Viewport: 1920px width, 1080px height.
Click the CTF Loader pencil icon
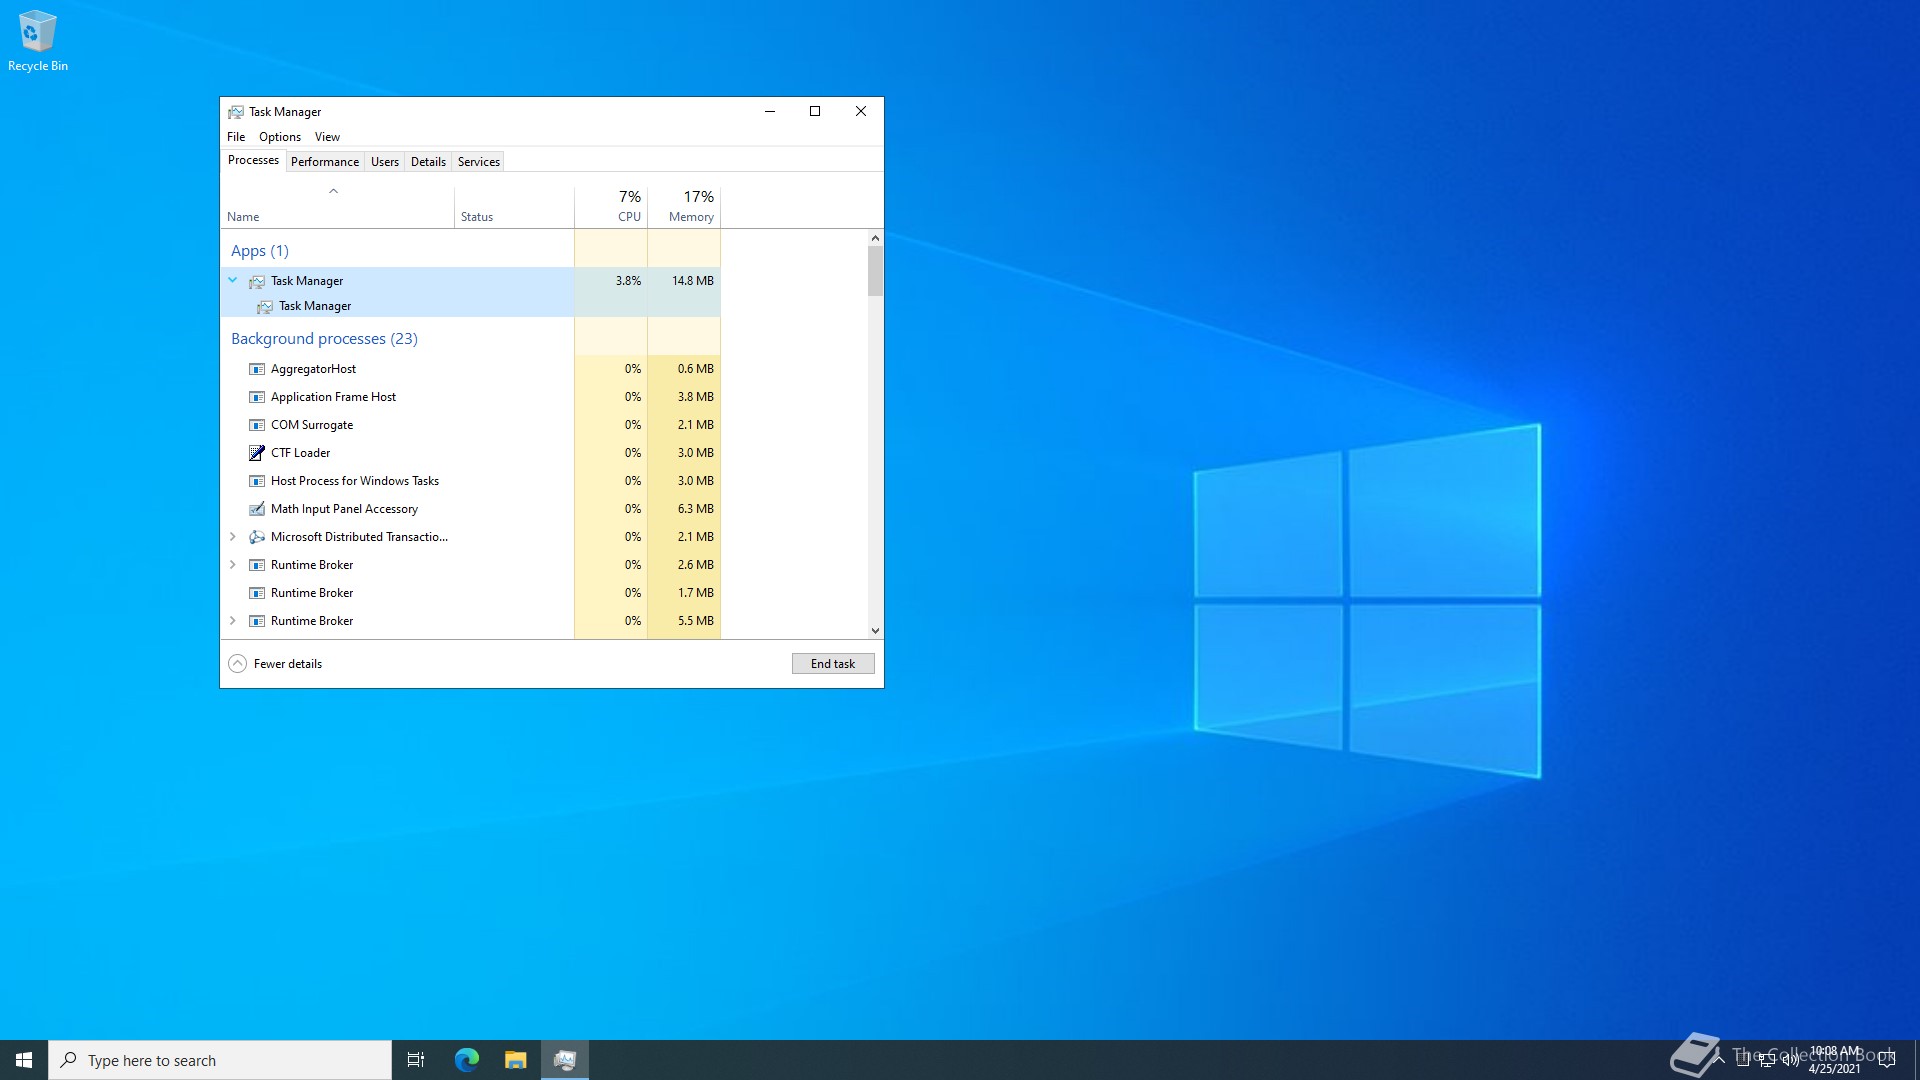click(x=257, y=453)
